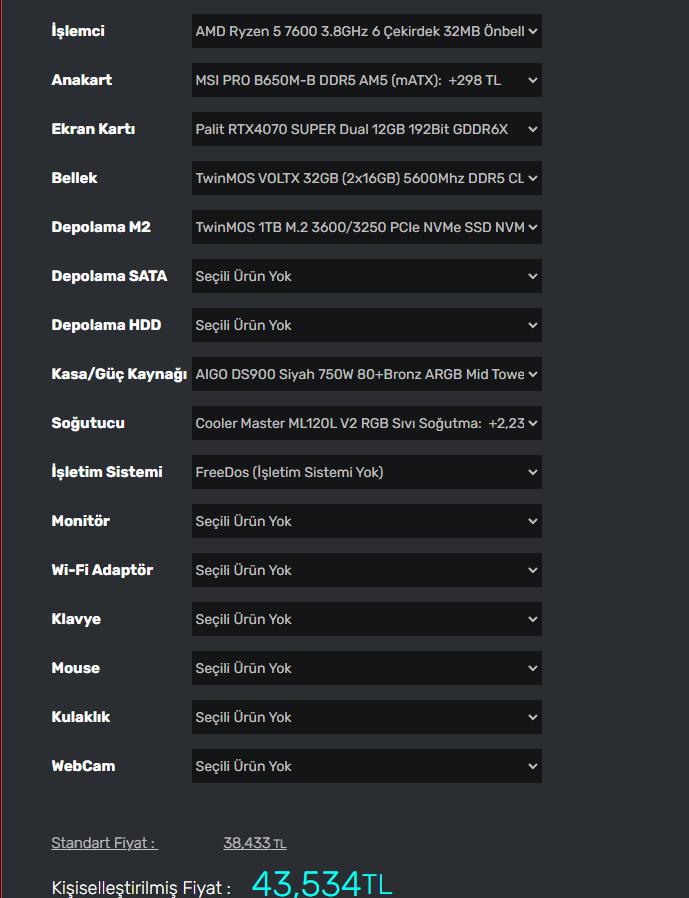Click the Standart Fiyat label
This screenshot has height=898, width=689.
coord(104,843)
